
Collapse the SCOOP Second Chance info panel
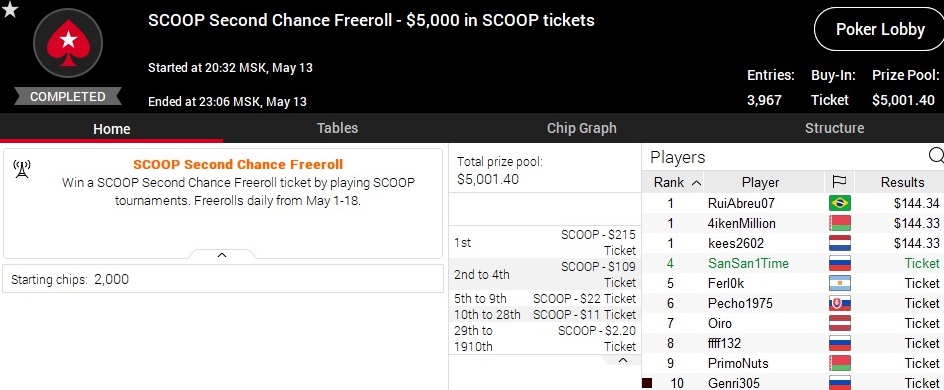point(222,255)
